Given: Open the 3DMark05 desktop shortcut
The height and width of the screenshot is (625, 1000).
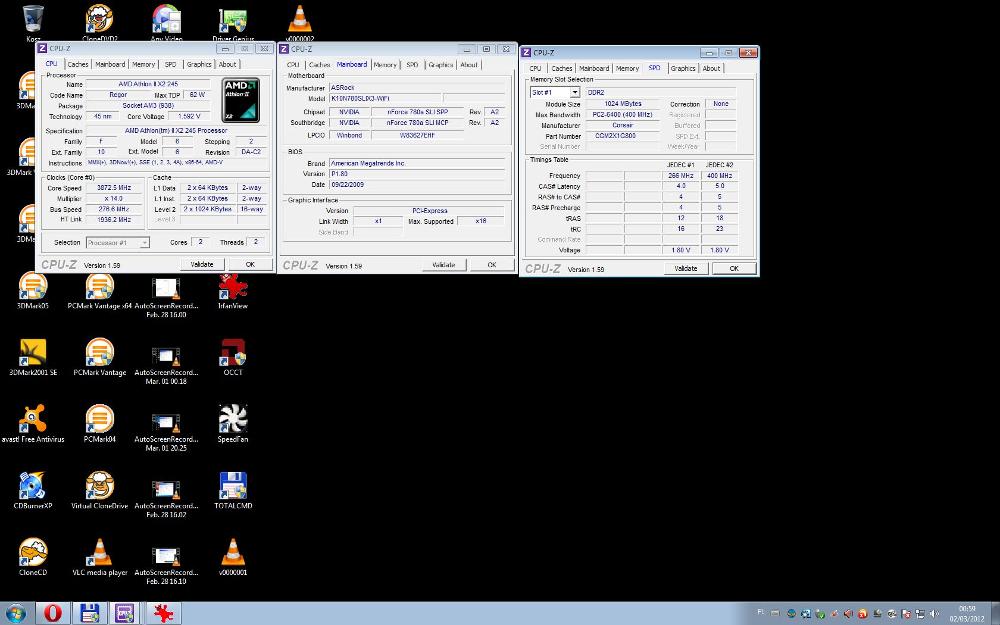Looking at the screenshot, I should (33, 290).
